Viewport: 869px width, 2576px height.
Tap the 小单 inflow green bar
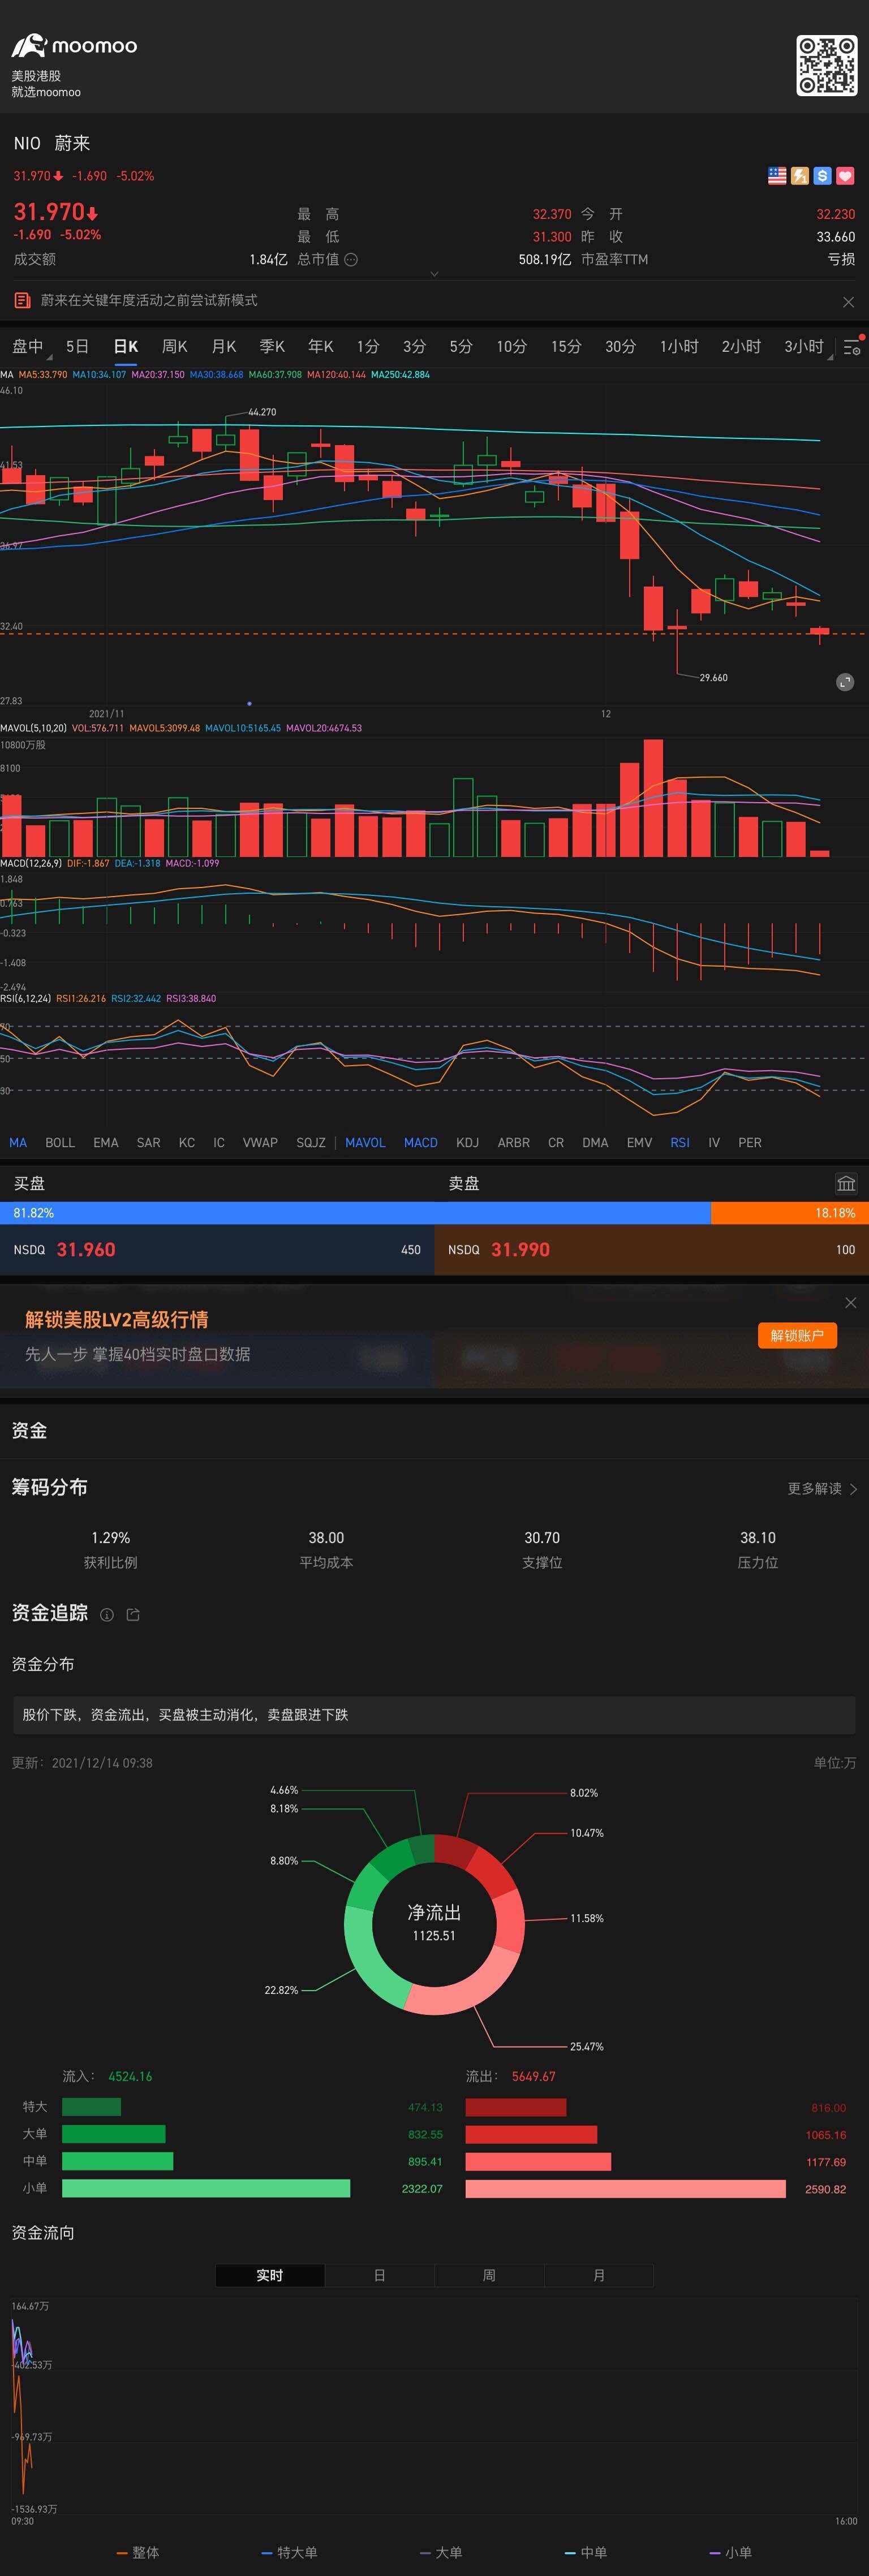(206, 2189)
